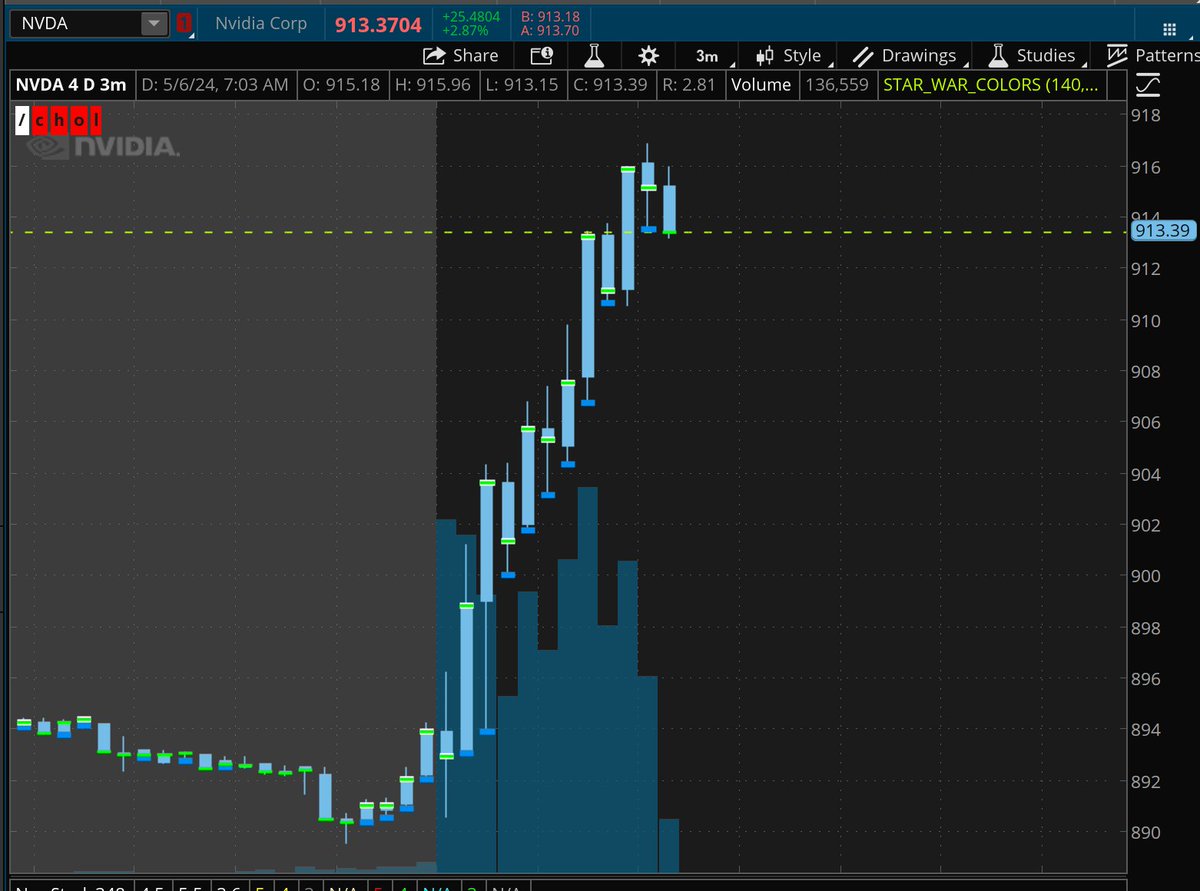Click the red 'l' chart label
1200x891 pixels.
click(x=94, y=123)
